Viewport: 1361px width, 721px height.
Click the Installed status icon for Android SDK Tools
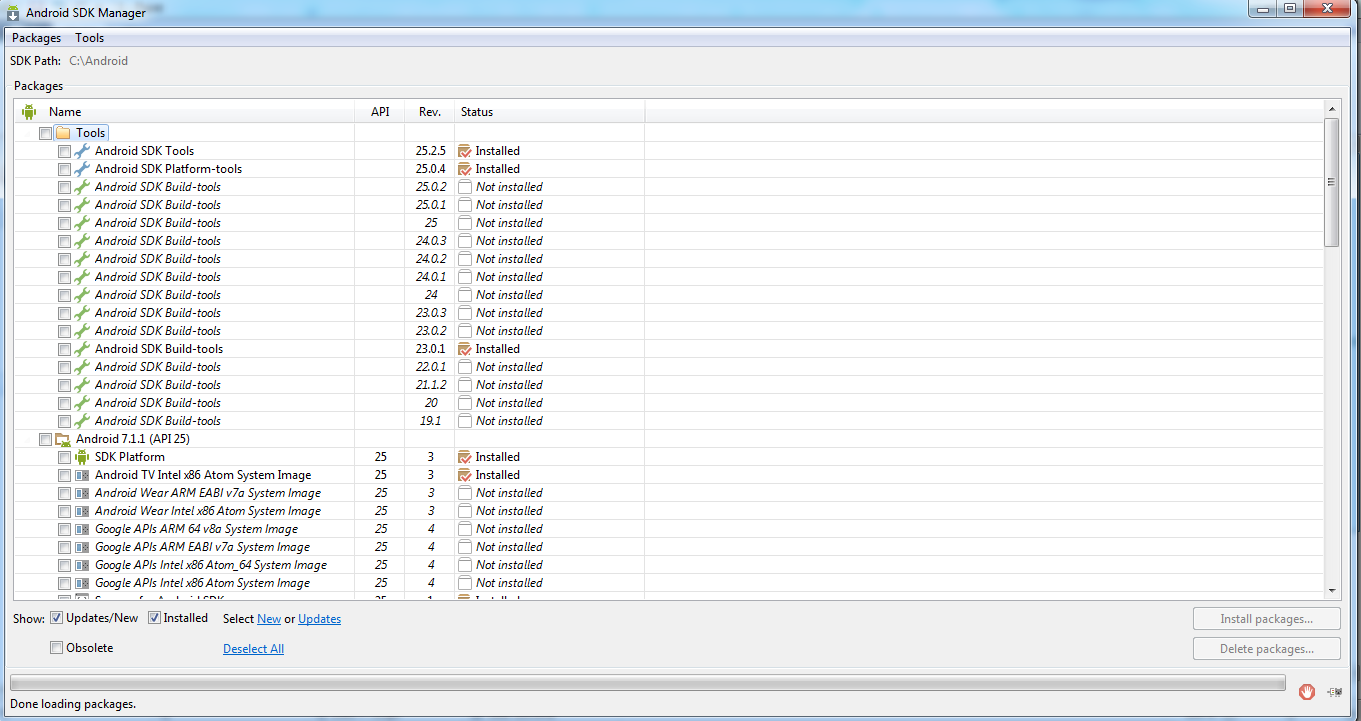pos(465,151)
